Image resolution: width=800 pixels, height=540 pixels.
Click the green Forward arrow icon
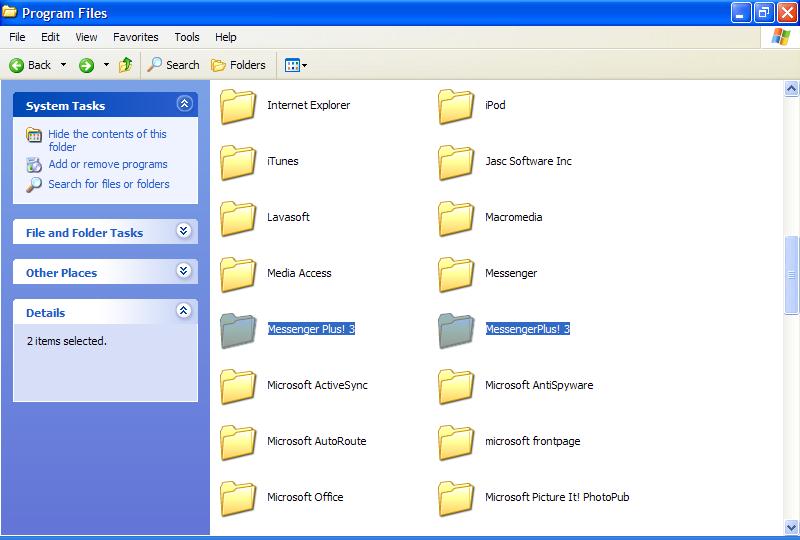(86, 65)
